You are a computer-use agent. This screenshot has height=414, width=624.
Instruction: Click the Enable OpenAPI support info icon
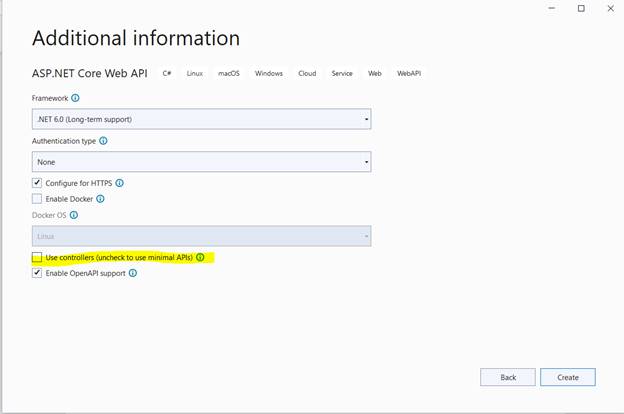coord(133,273)
